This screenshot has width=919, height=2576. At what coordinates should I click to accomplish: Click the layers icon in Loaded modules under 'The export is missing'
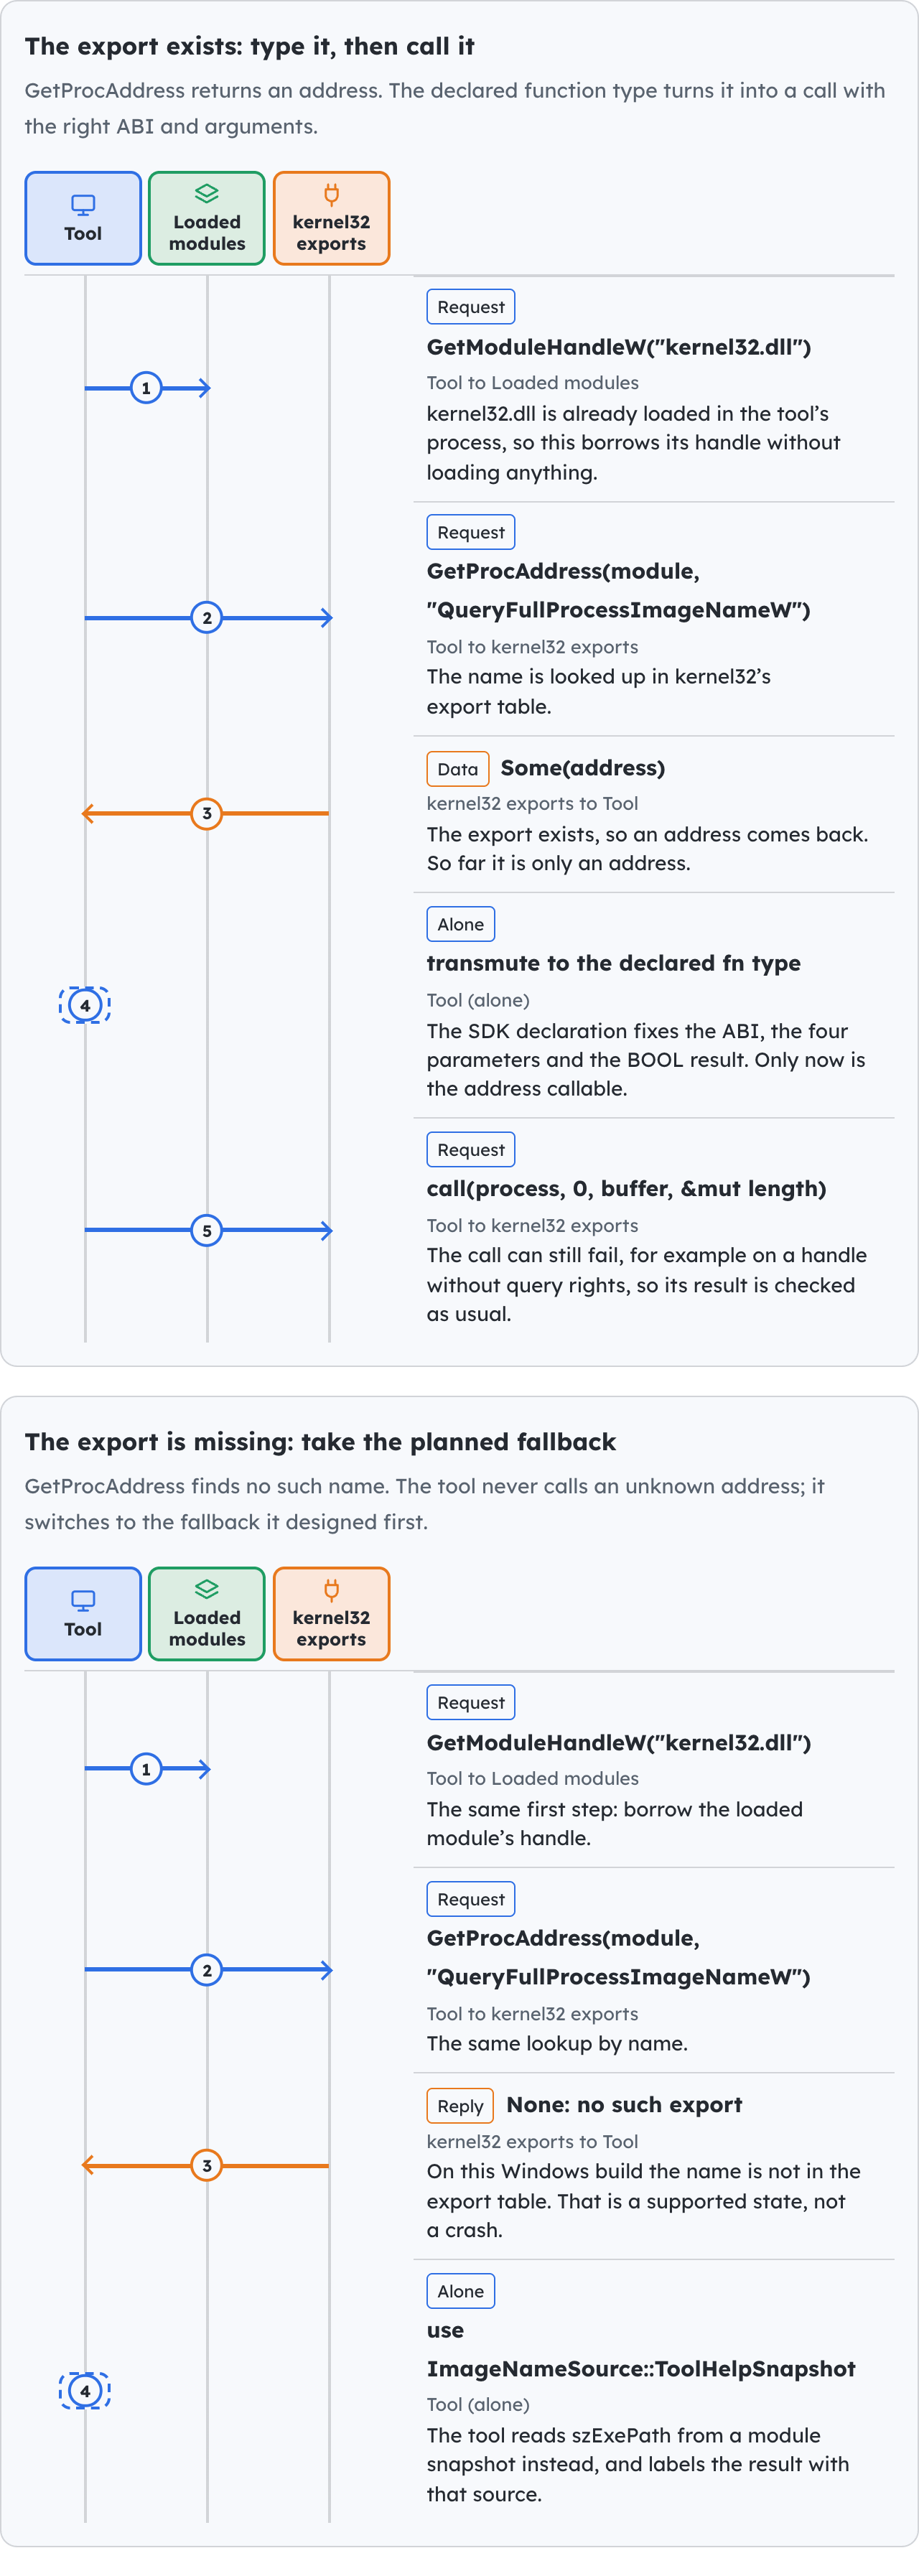[207, 1590]
